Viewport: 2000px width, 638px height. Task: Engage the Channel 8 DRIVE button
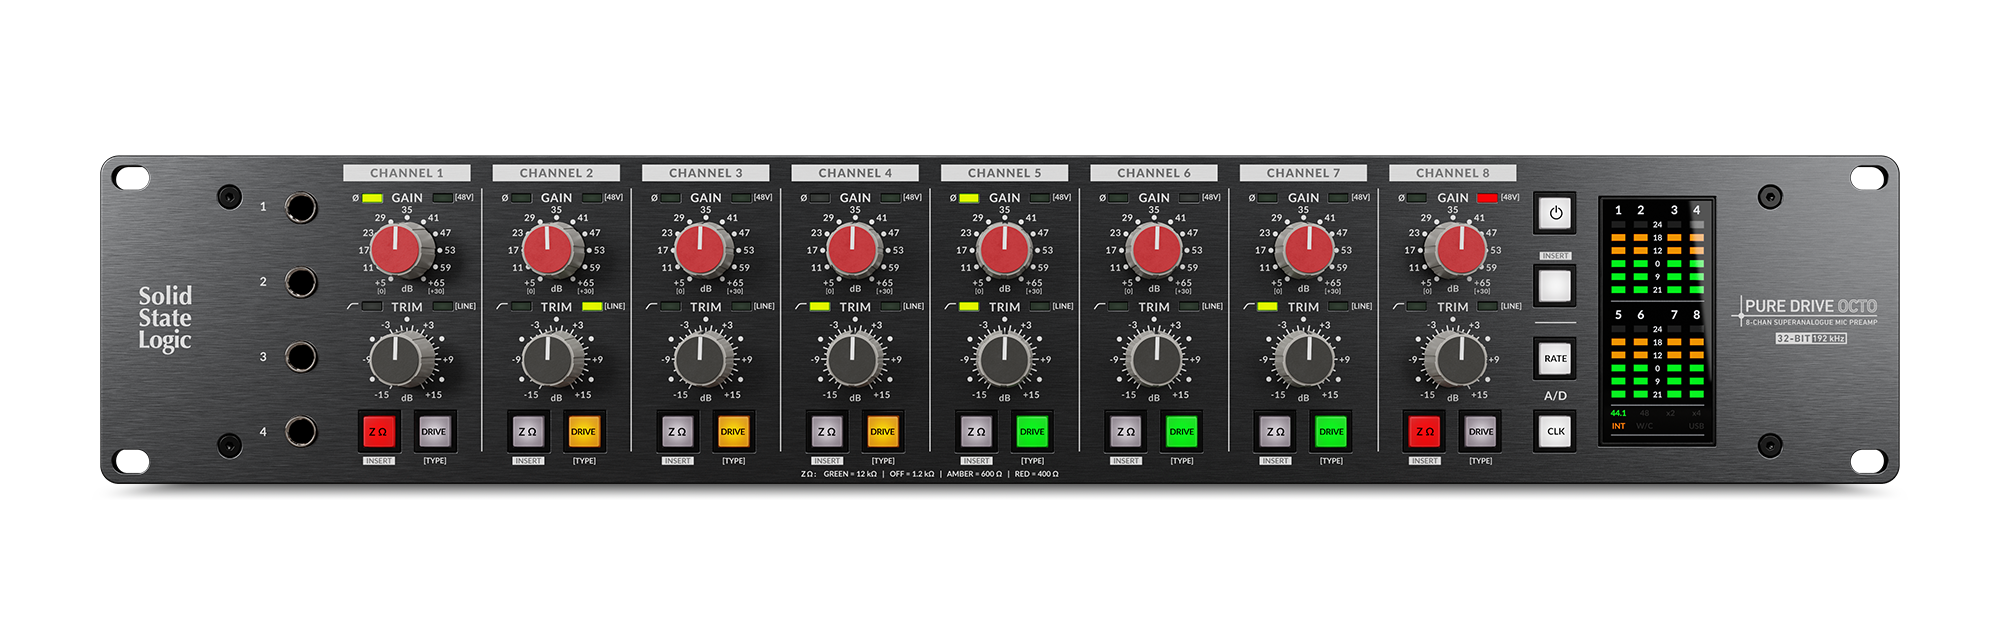pos(1480,432)
